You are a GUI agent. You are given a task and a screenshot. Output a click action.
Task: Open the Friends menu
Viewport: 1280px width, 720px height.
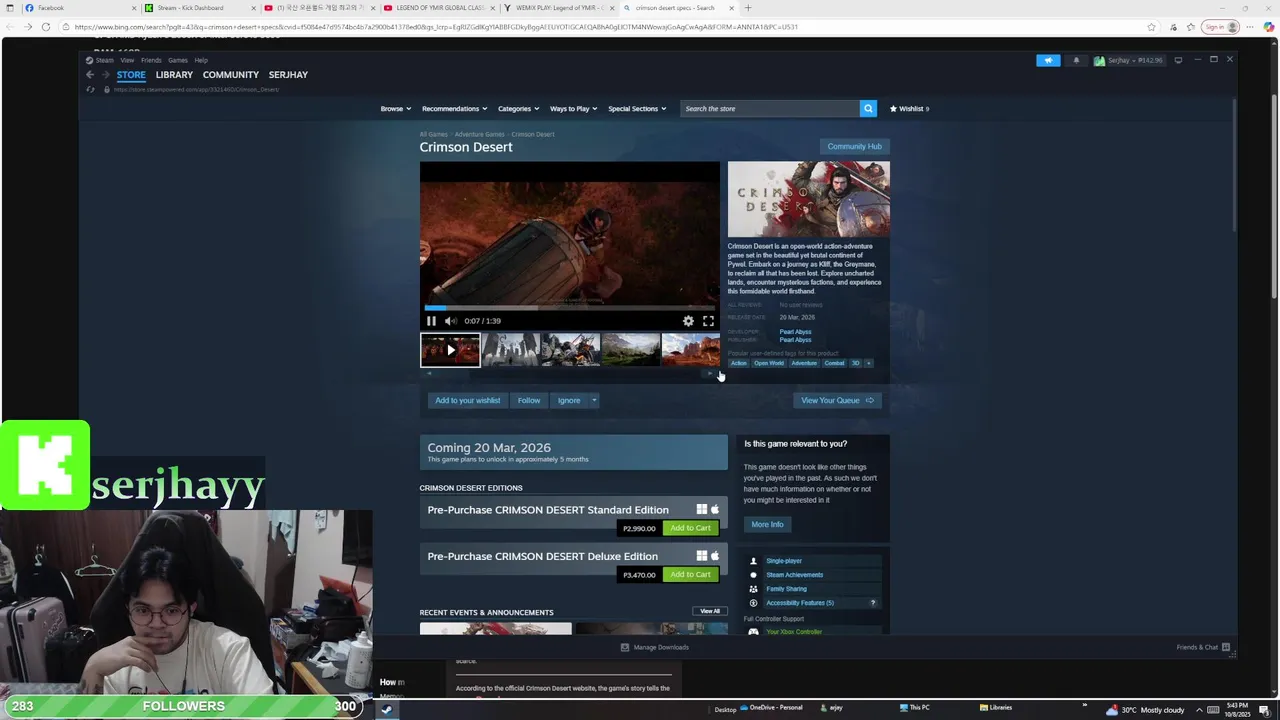pyautogui.click(x=151, y=60)
